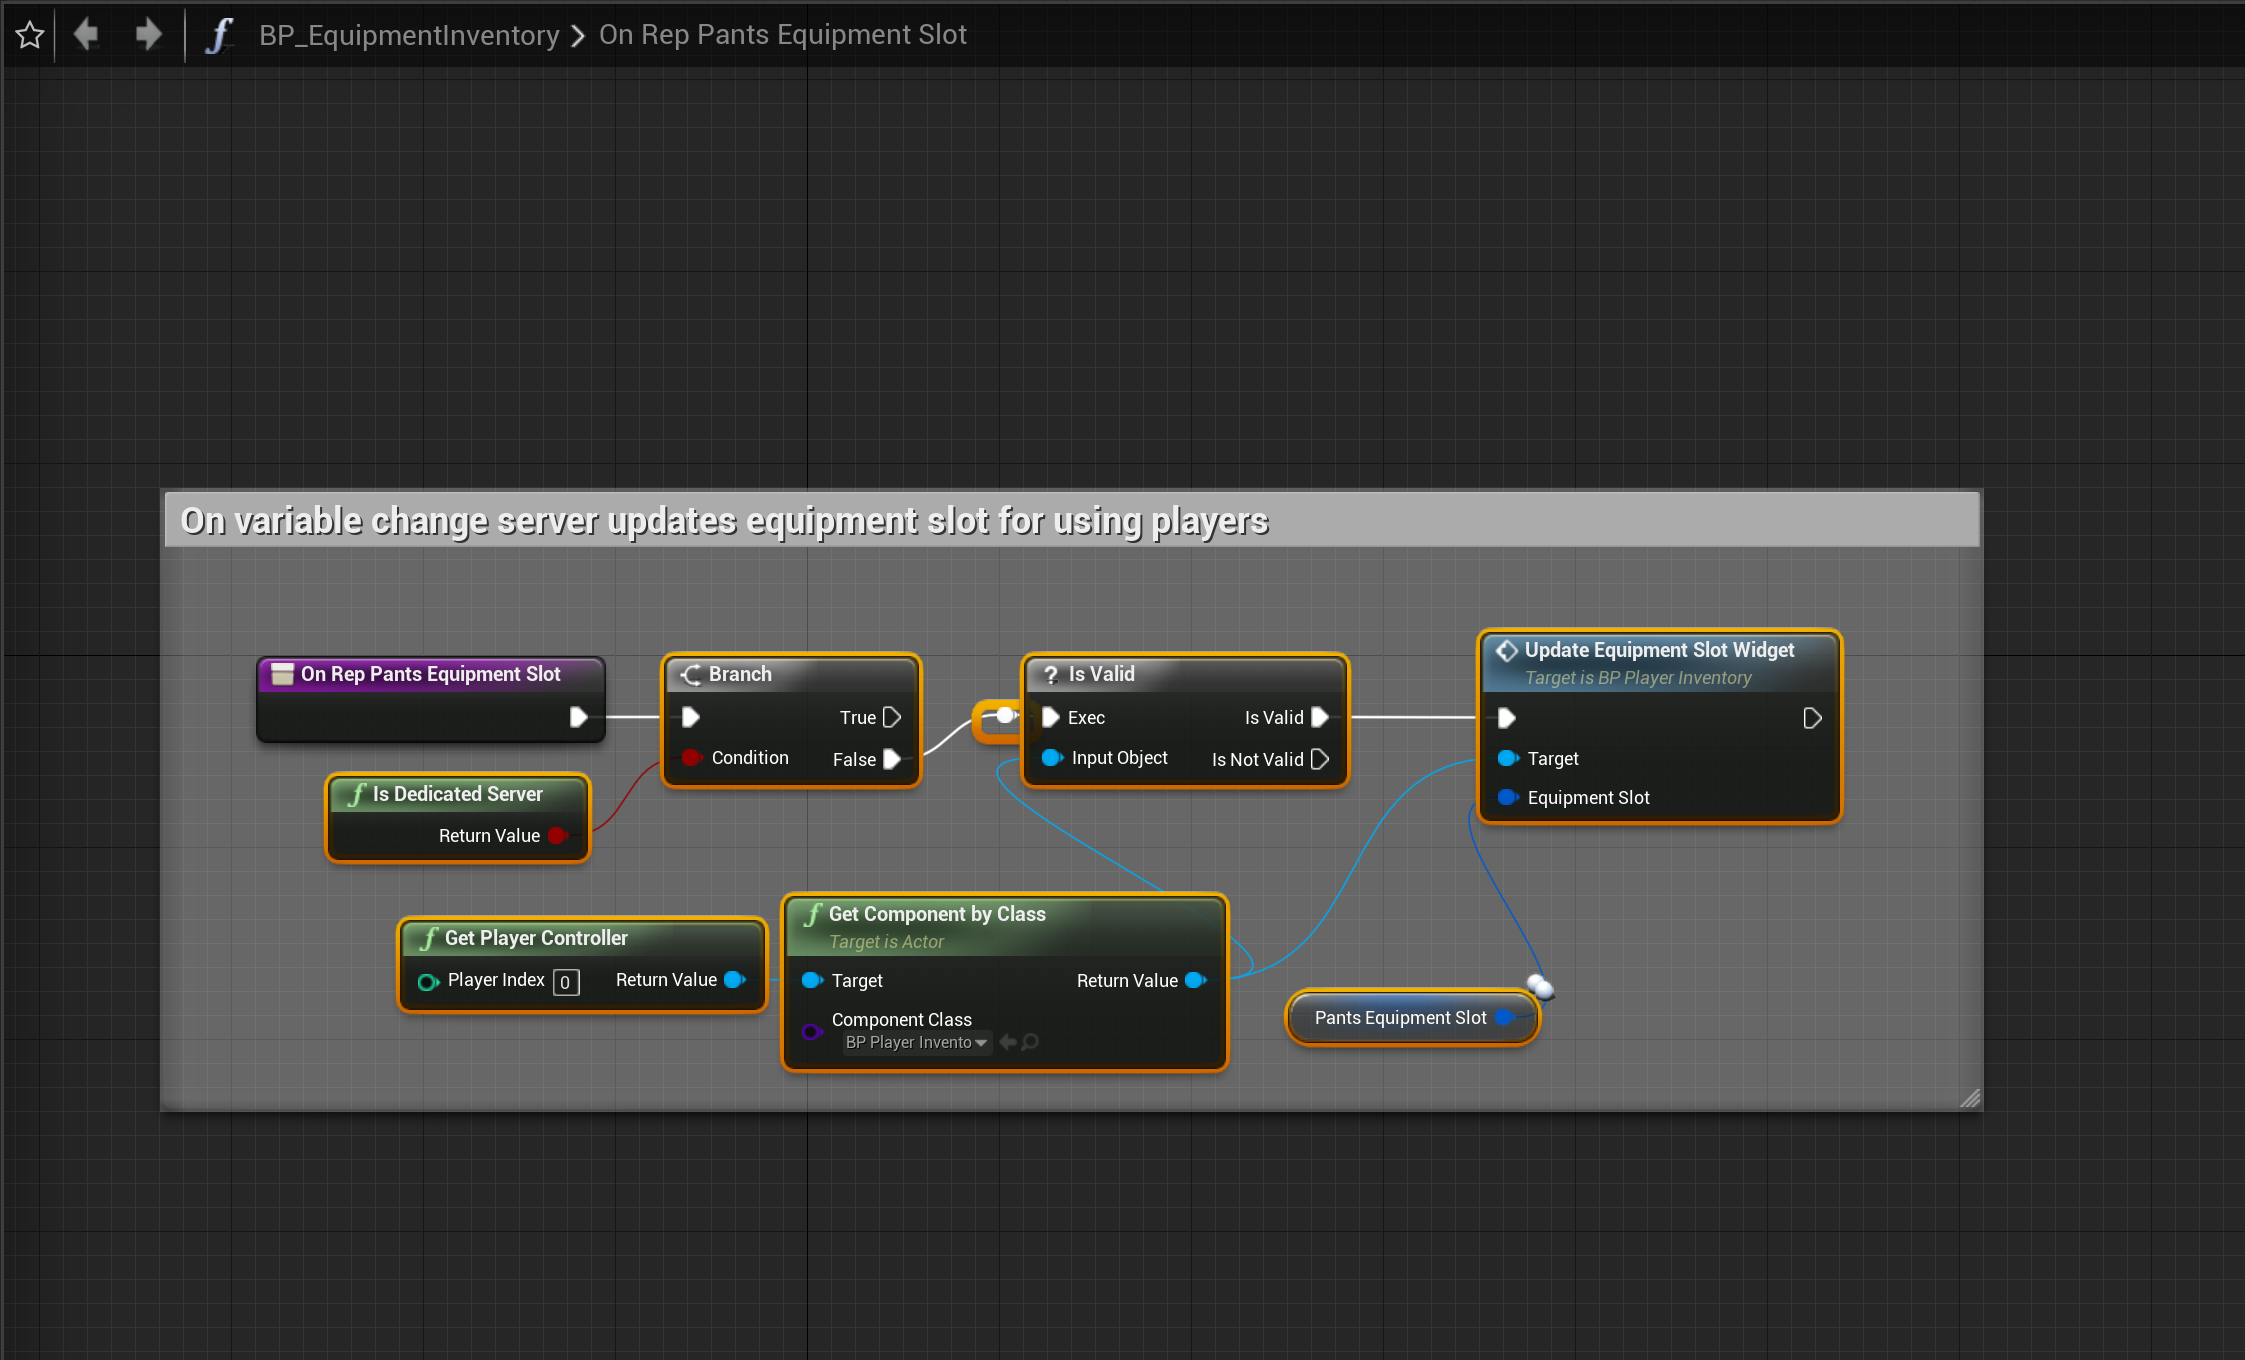Click the On Rep Pants Equipment Slot breadcrumb

pyautogui.click(x=782, y=35)
